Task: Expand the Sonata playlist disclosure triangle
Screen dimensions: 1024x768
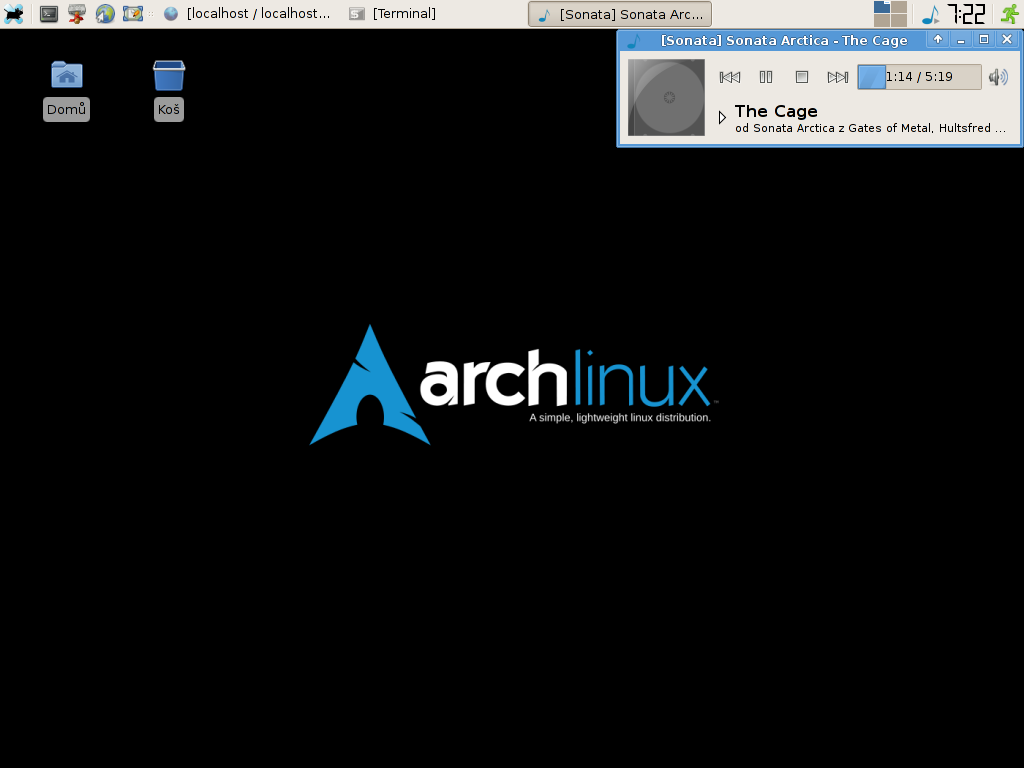Action: pyautogui.click(x=722, y=118)
